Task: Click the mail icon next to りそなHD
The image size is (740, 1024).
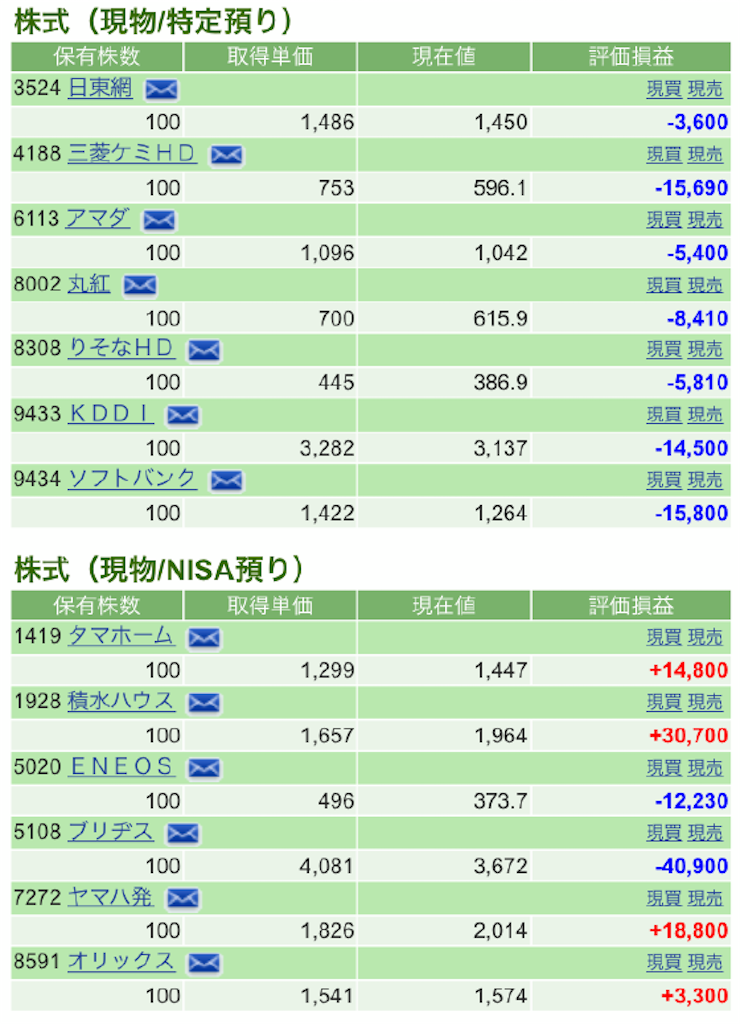Action: (204, 350)
